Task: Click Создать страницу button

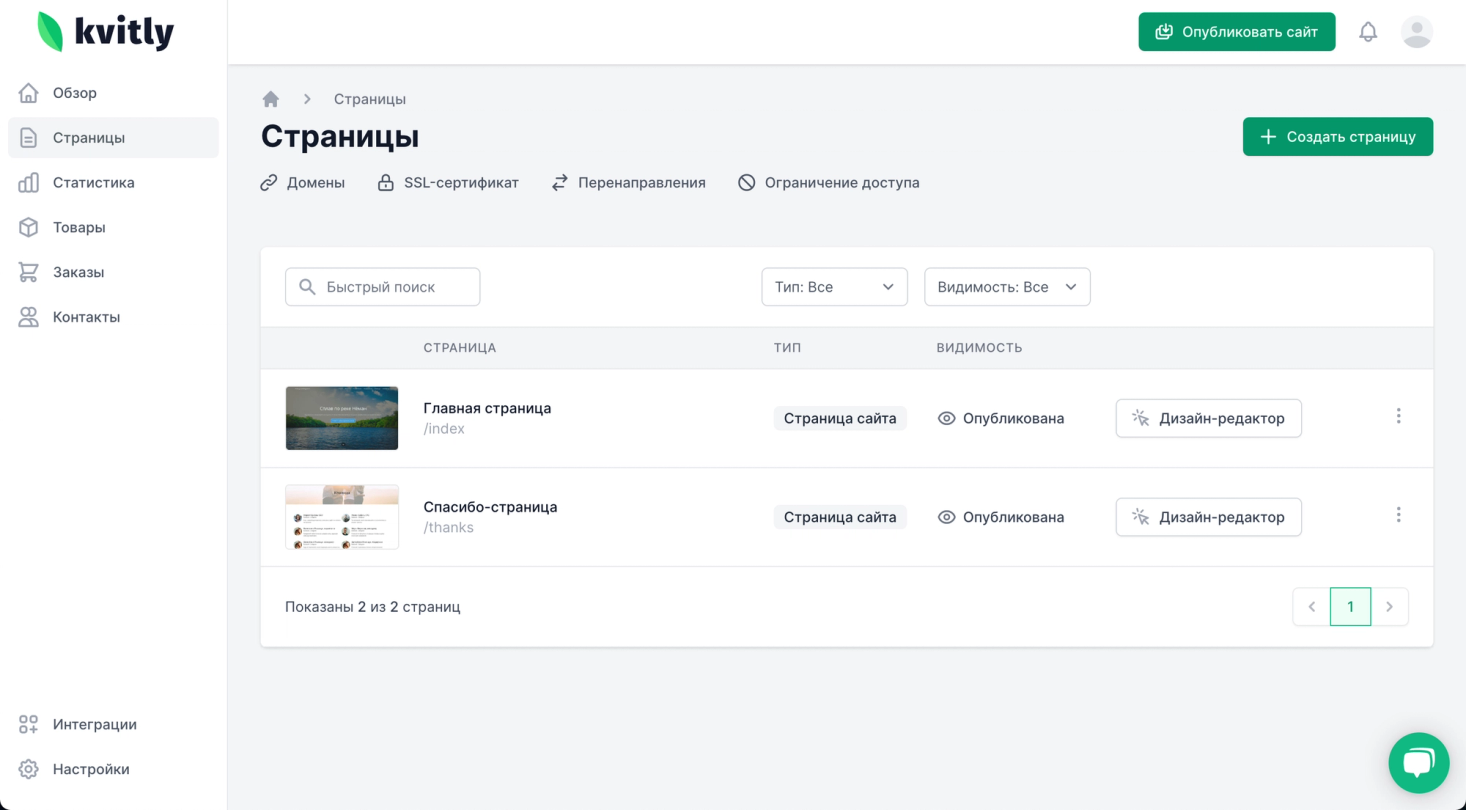Action: (x=1338, y=137)
